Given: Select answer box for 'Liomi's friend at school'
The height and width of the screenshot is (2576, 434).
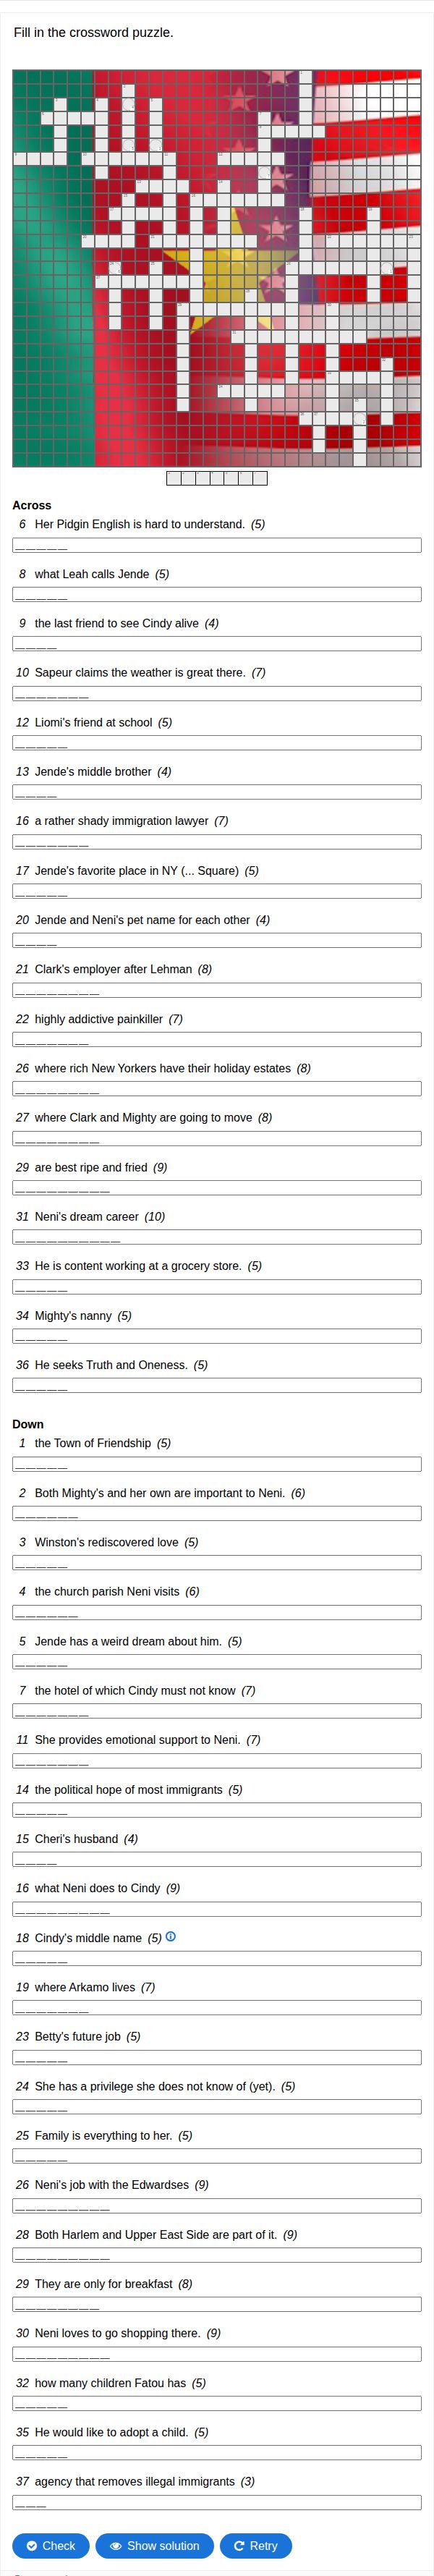Looking at the screenshot, I should pyautogui.click(x=216, y=743).
